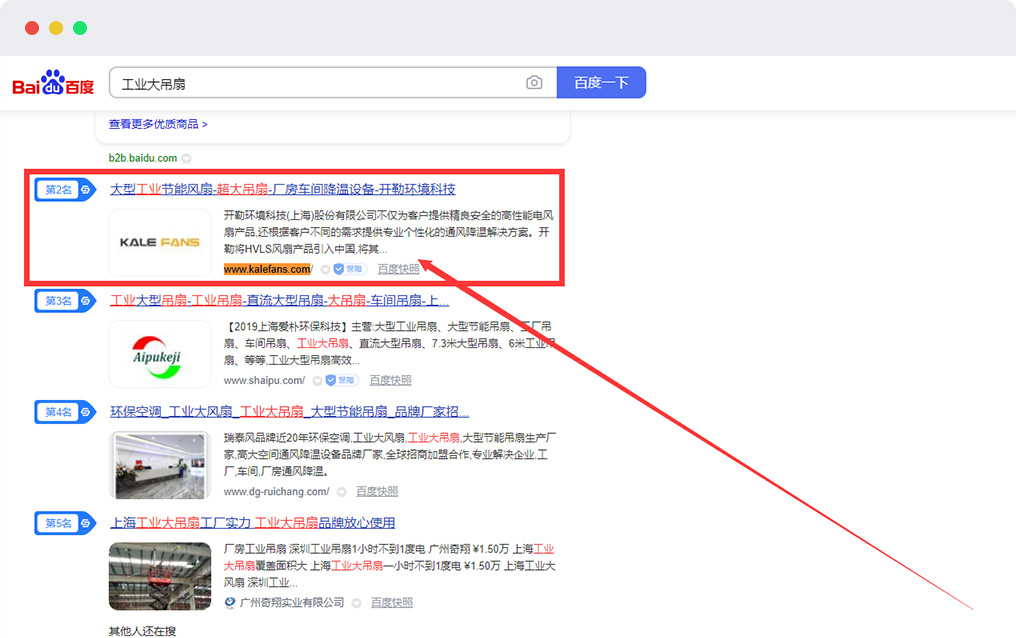Screen dimensions: 1016x638
Task: Click 广州奇翔实业有限公司 company link
Action: 292,602
